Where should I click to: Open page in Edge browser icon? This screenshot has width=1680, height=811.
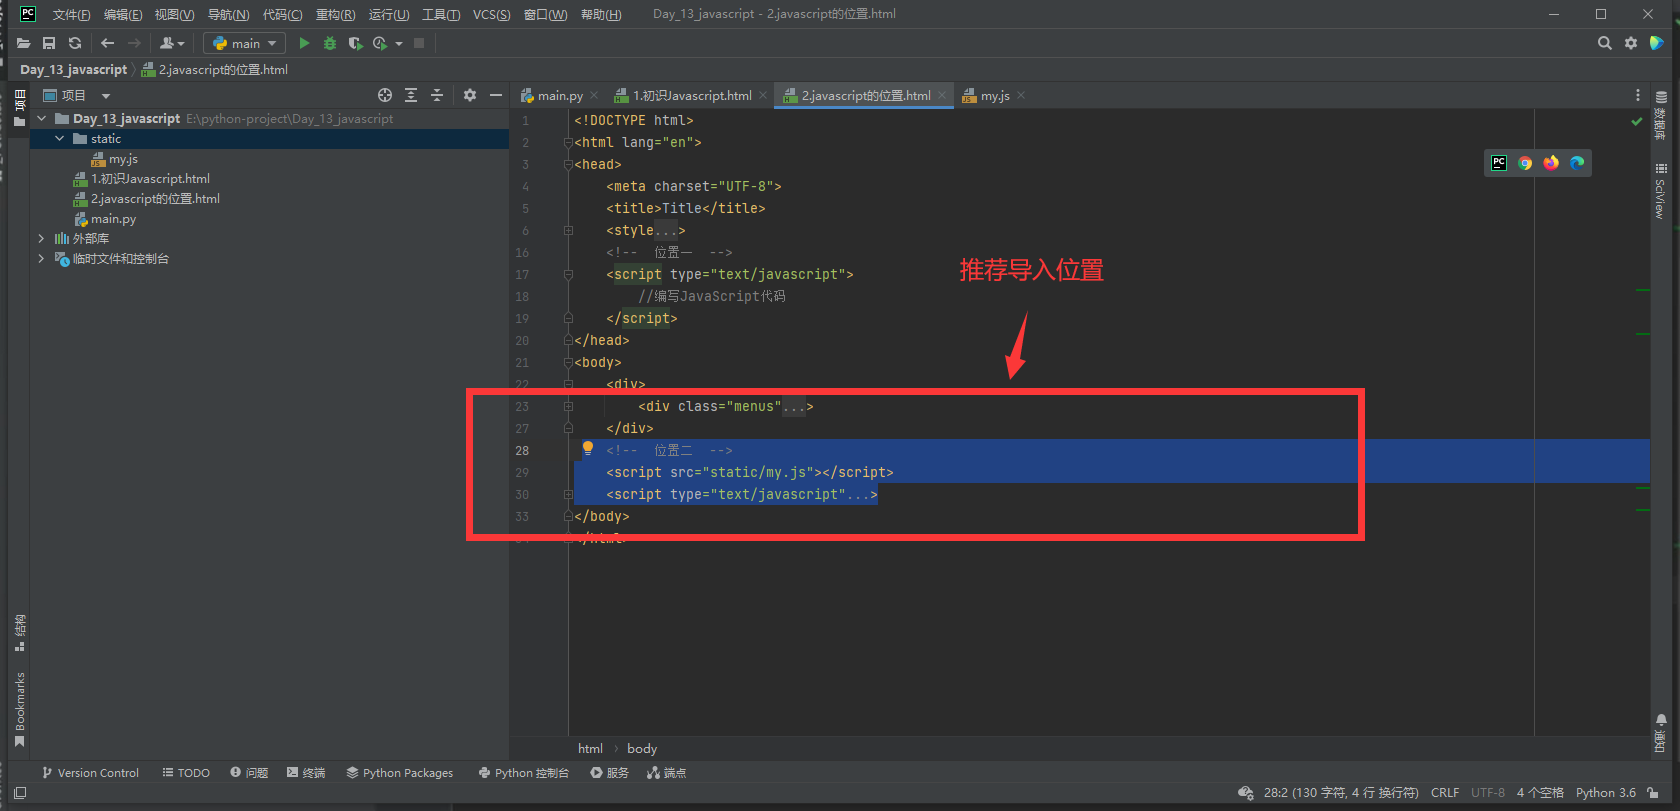(1577, 163)
